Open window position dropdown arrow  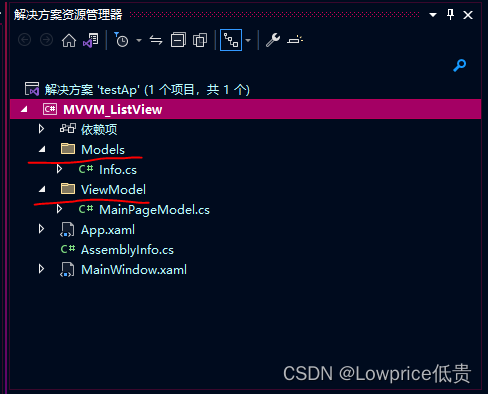(433, 15)
